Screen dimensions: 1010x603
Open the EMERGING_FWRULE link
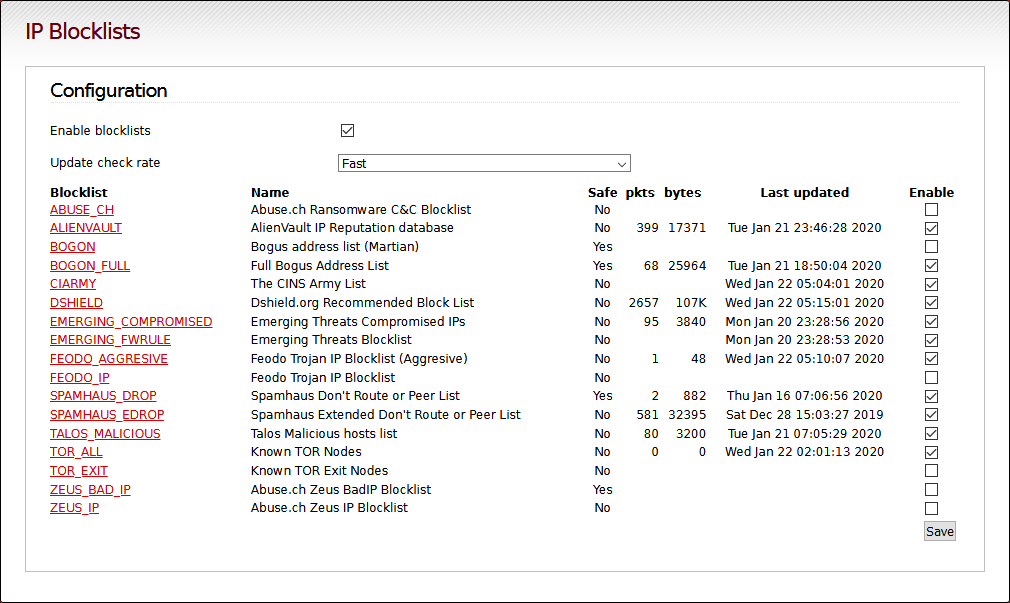point(111,340)
